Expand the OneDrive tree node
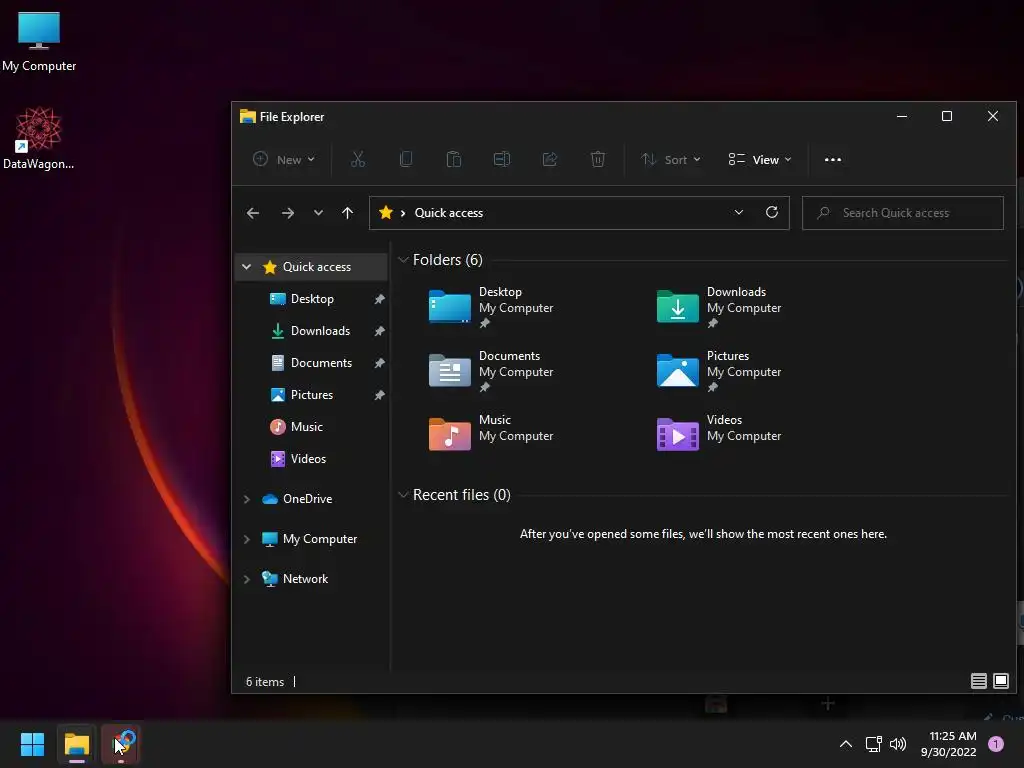Image resolution: width=1024 pixels, height=768 pixels. tap(246, 499)
